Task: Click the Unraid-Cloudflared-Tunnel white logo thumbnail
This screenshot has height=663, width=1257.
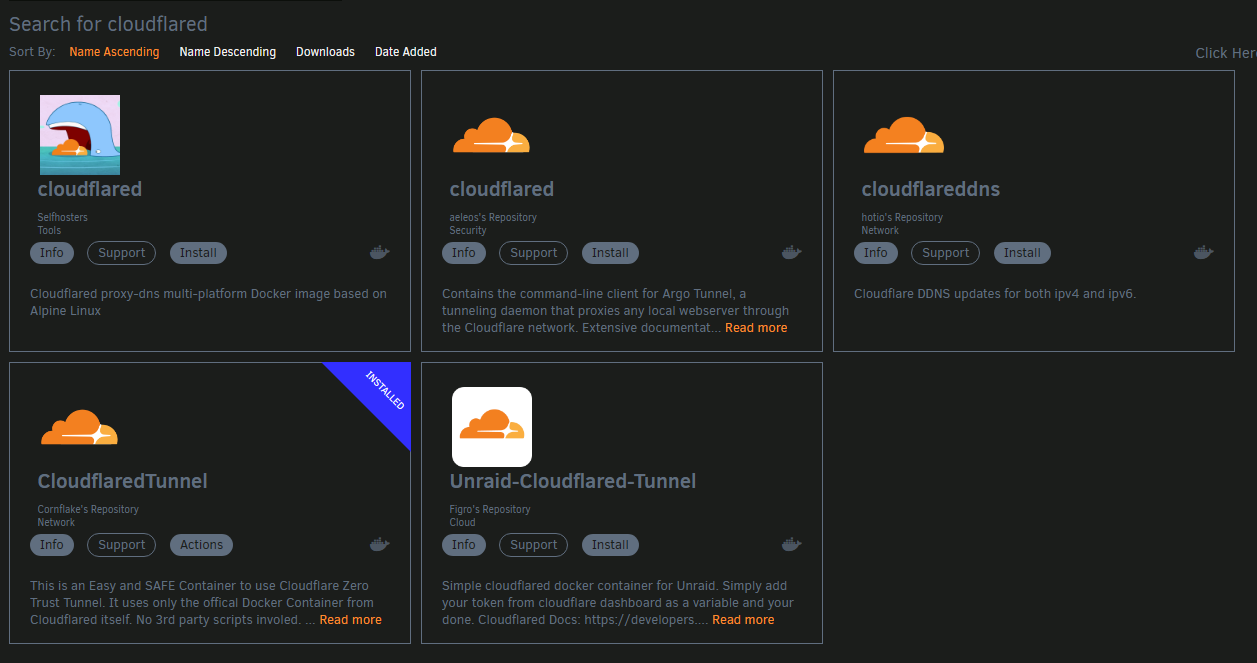Action: 492,427
